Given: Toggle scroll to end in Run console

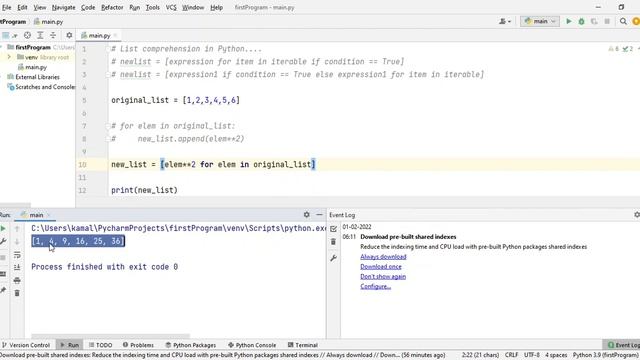Looking at the screenshot, I should pos(17,267).
